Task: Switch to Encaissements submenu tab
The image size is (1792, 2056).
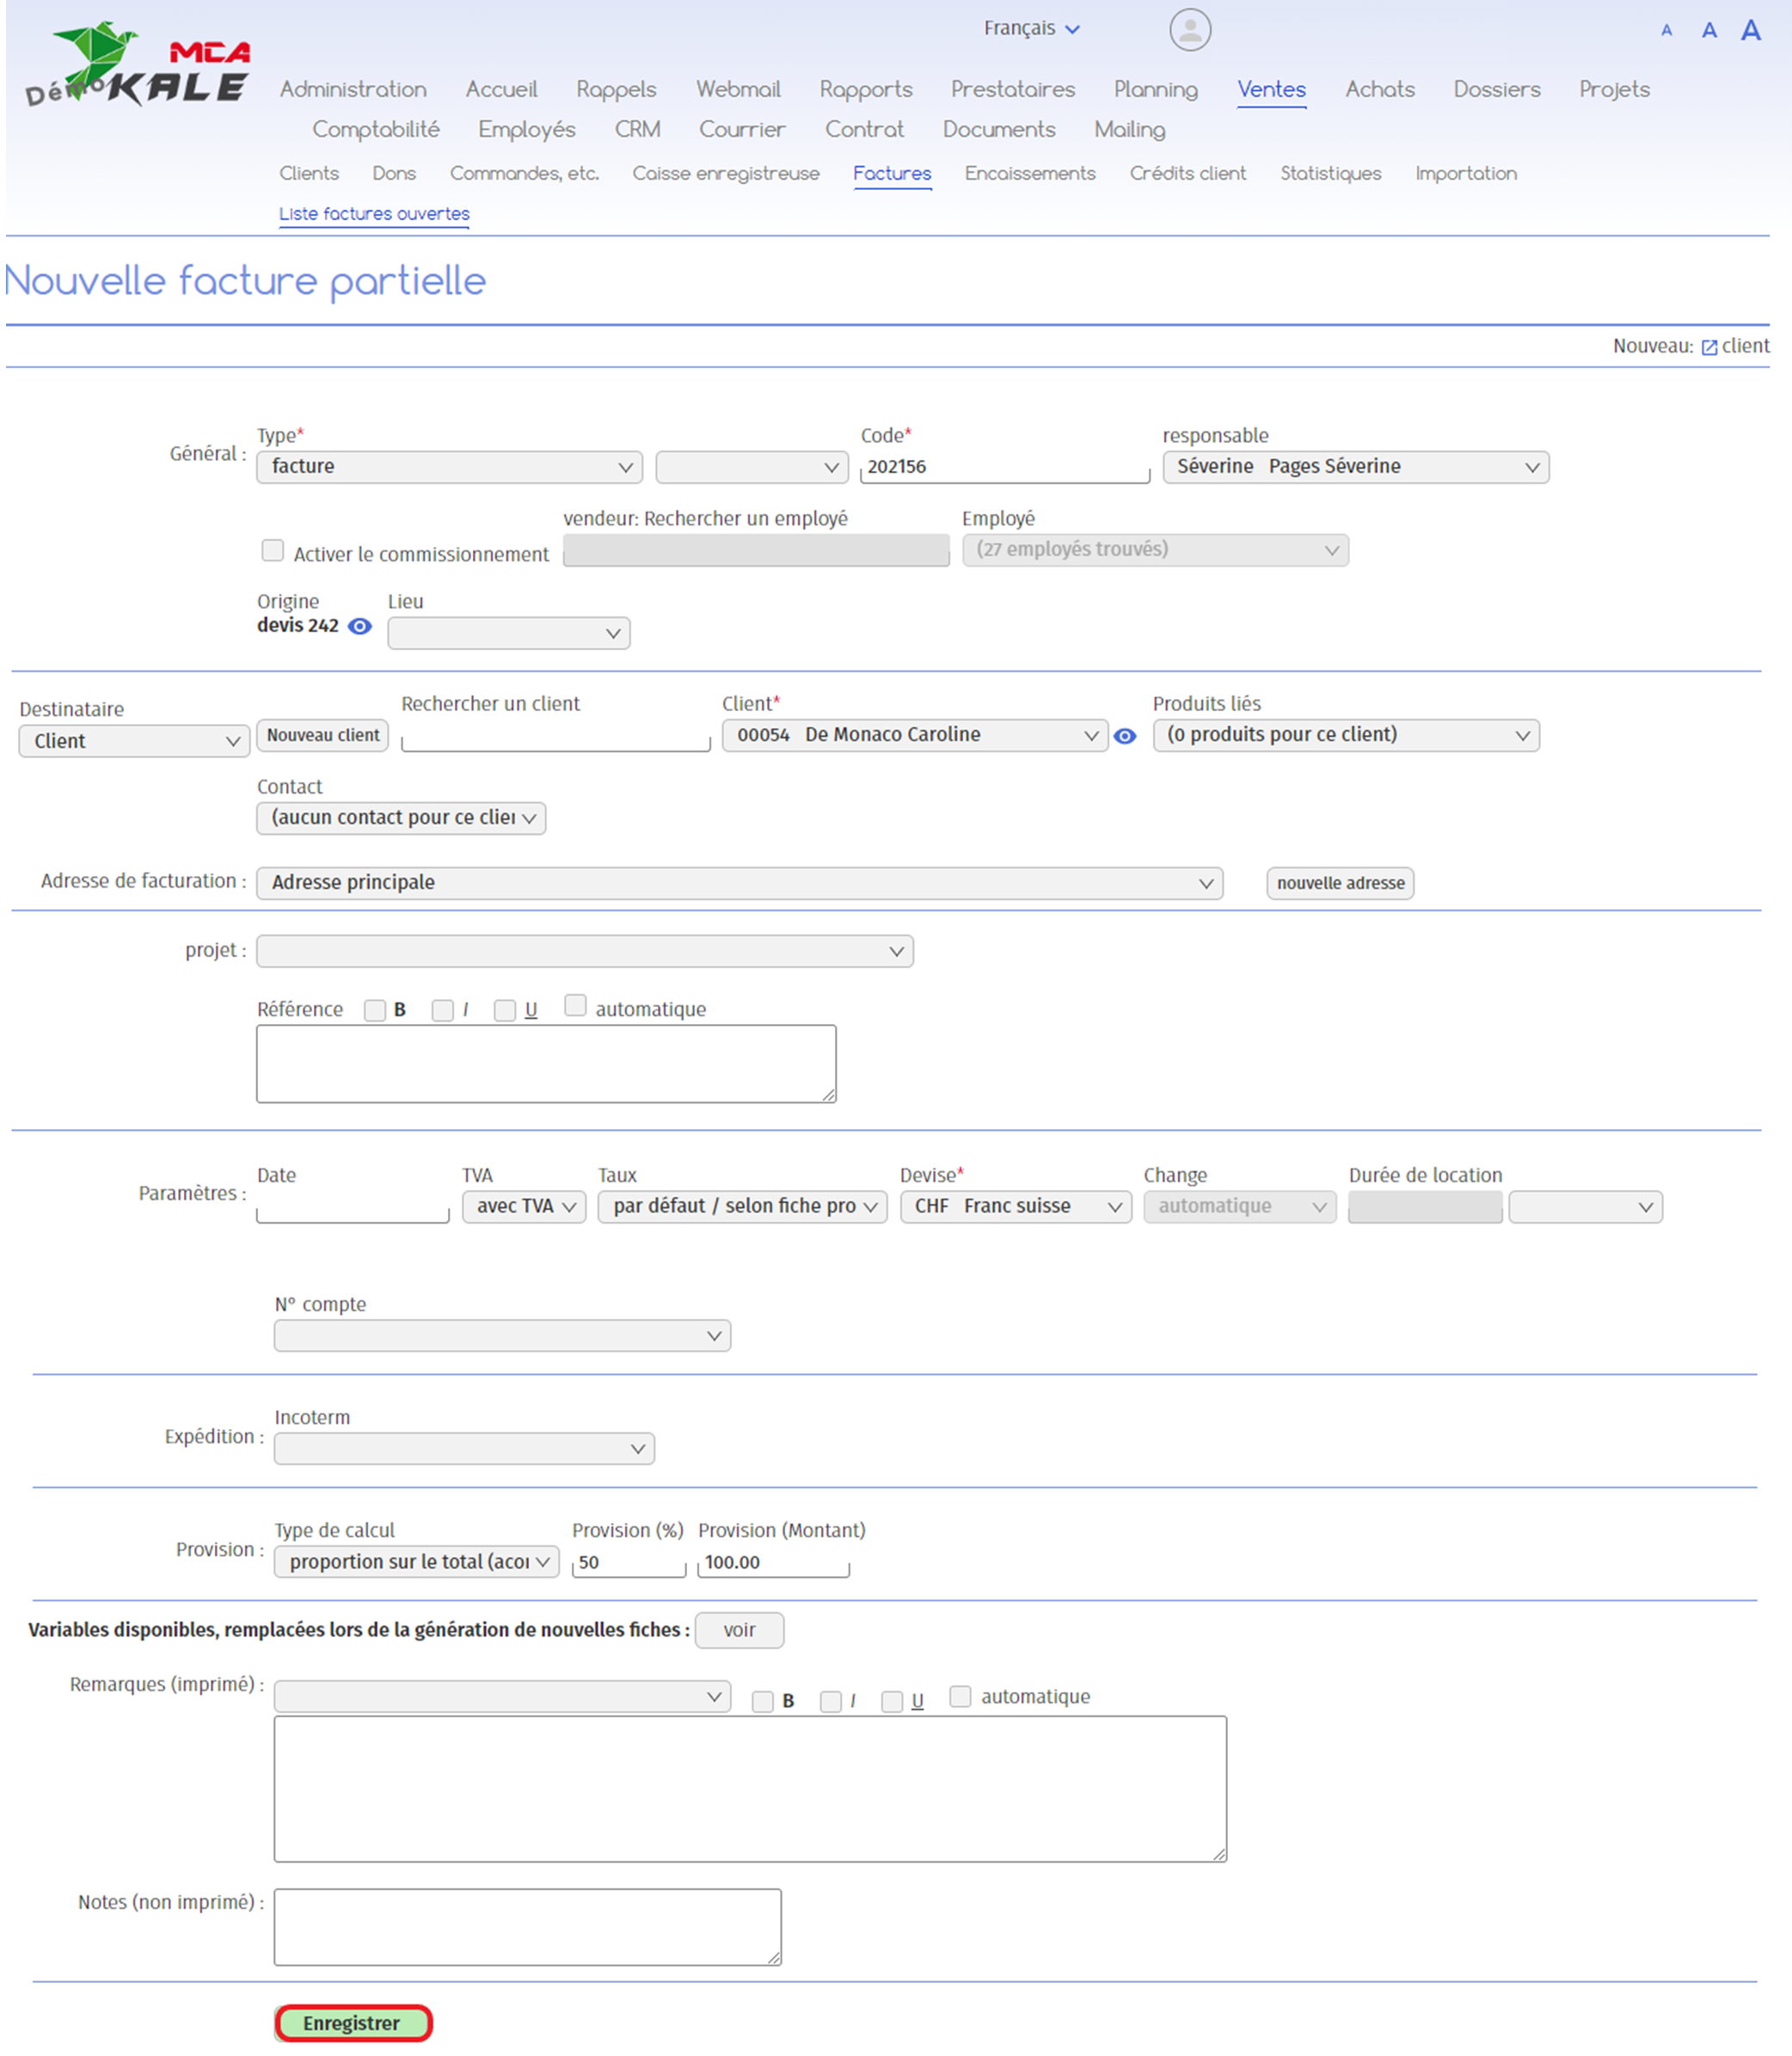Action: point(1030,173)
